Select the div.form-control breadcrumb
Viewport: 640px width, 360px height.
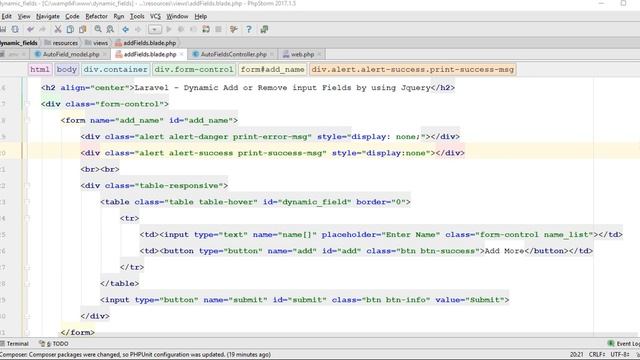[194, 69]
